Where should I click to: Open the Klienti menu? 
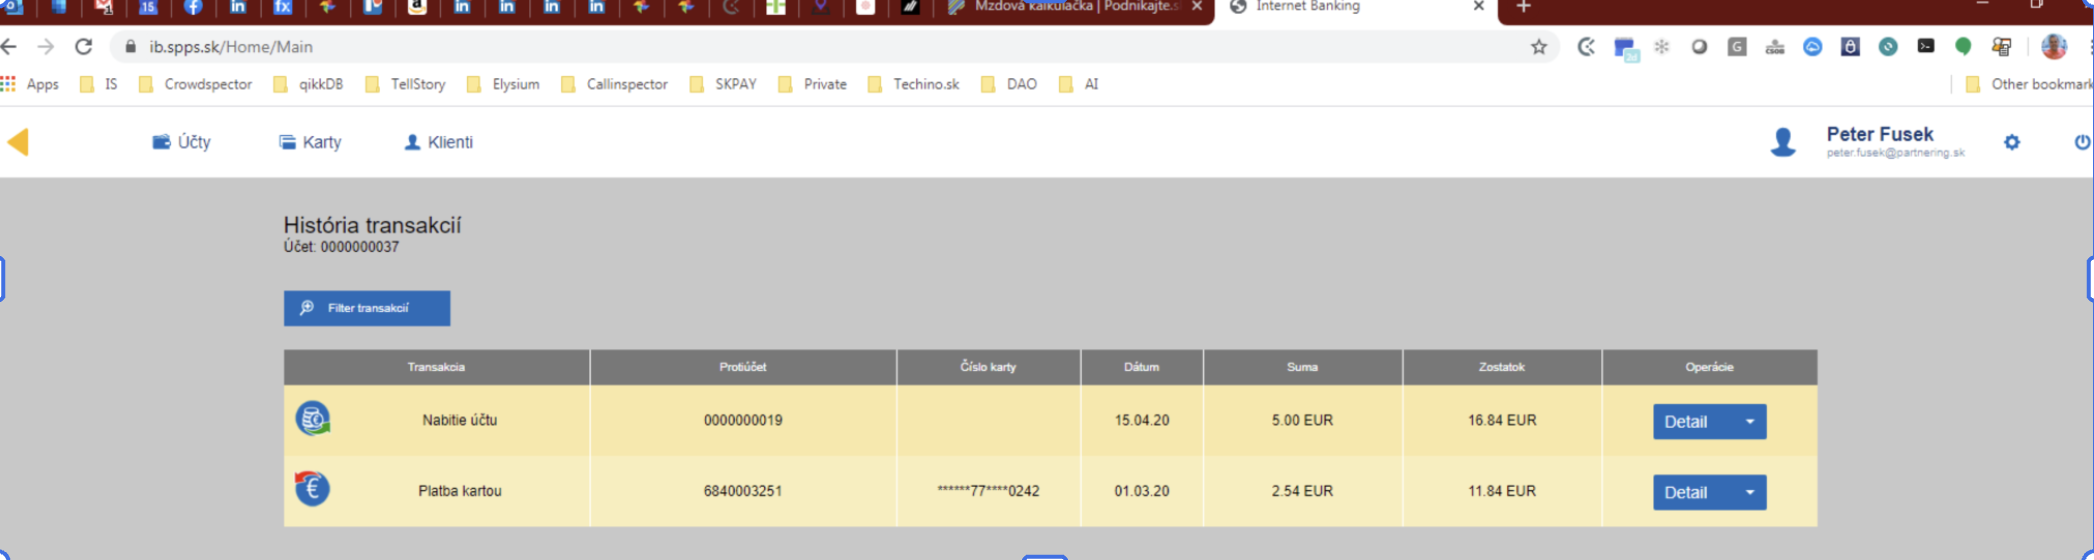438,142
